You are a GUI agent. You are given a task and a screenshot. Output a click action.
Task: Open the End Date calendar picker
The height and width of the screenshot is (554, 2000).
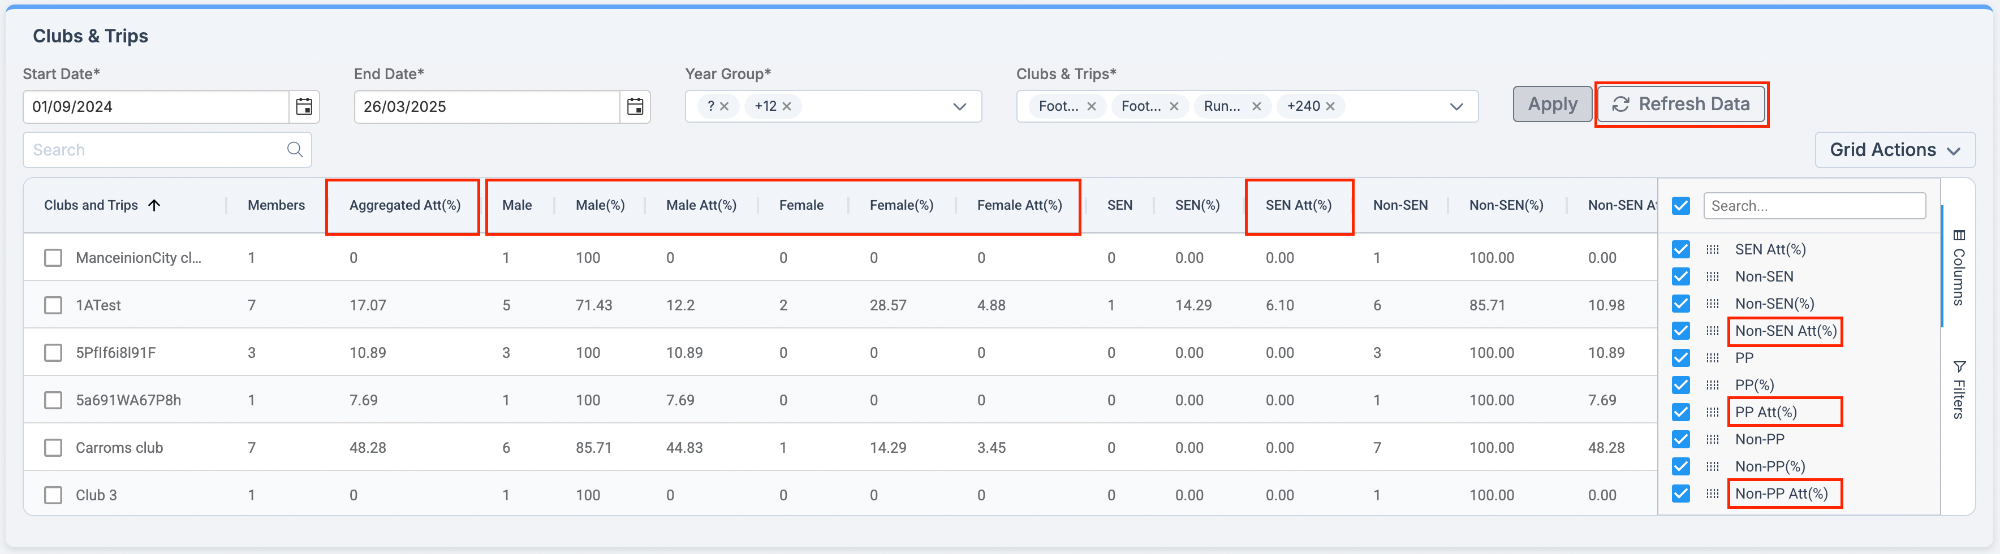[x=635, y=107]
